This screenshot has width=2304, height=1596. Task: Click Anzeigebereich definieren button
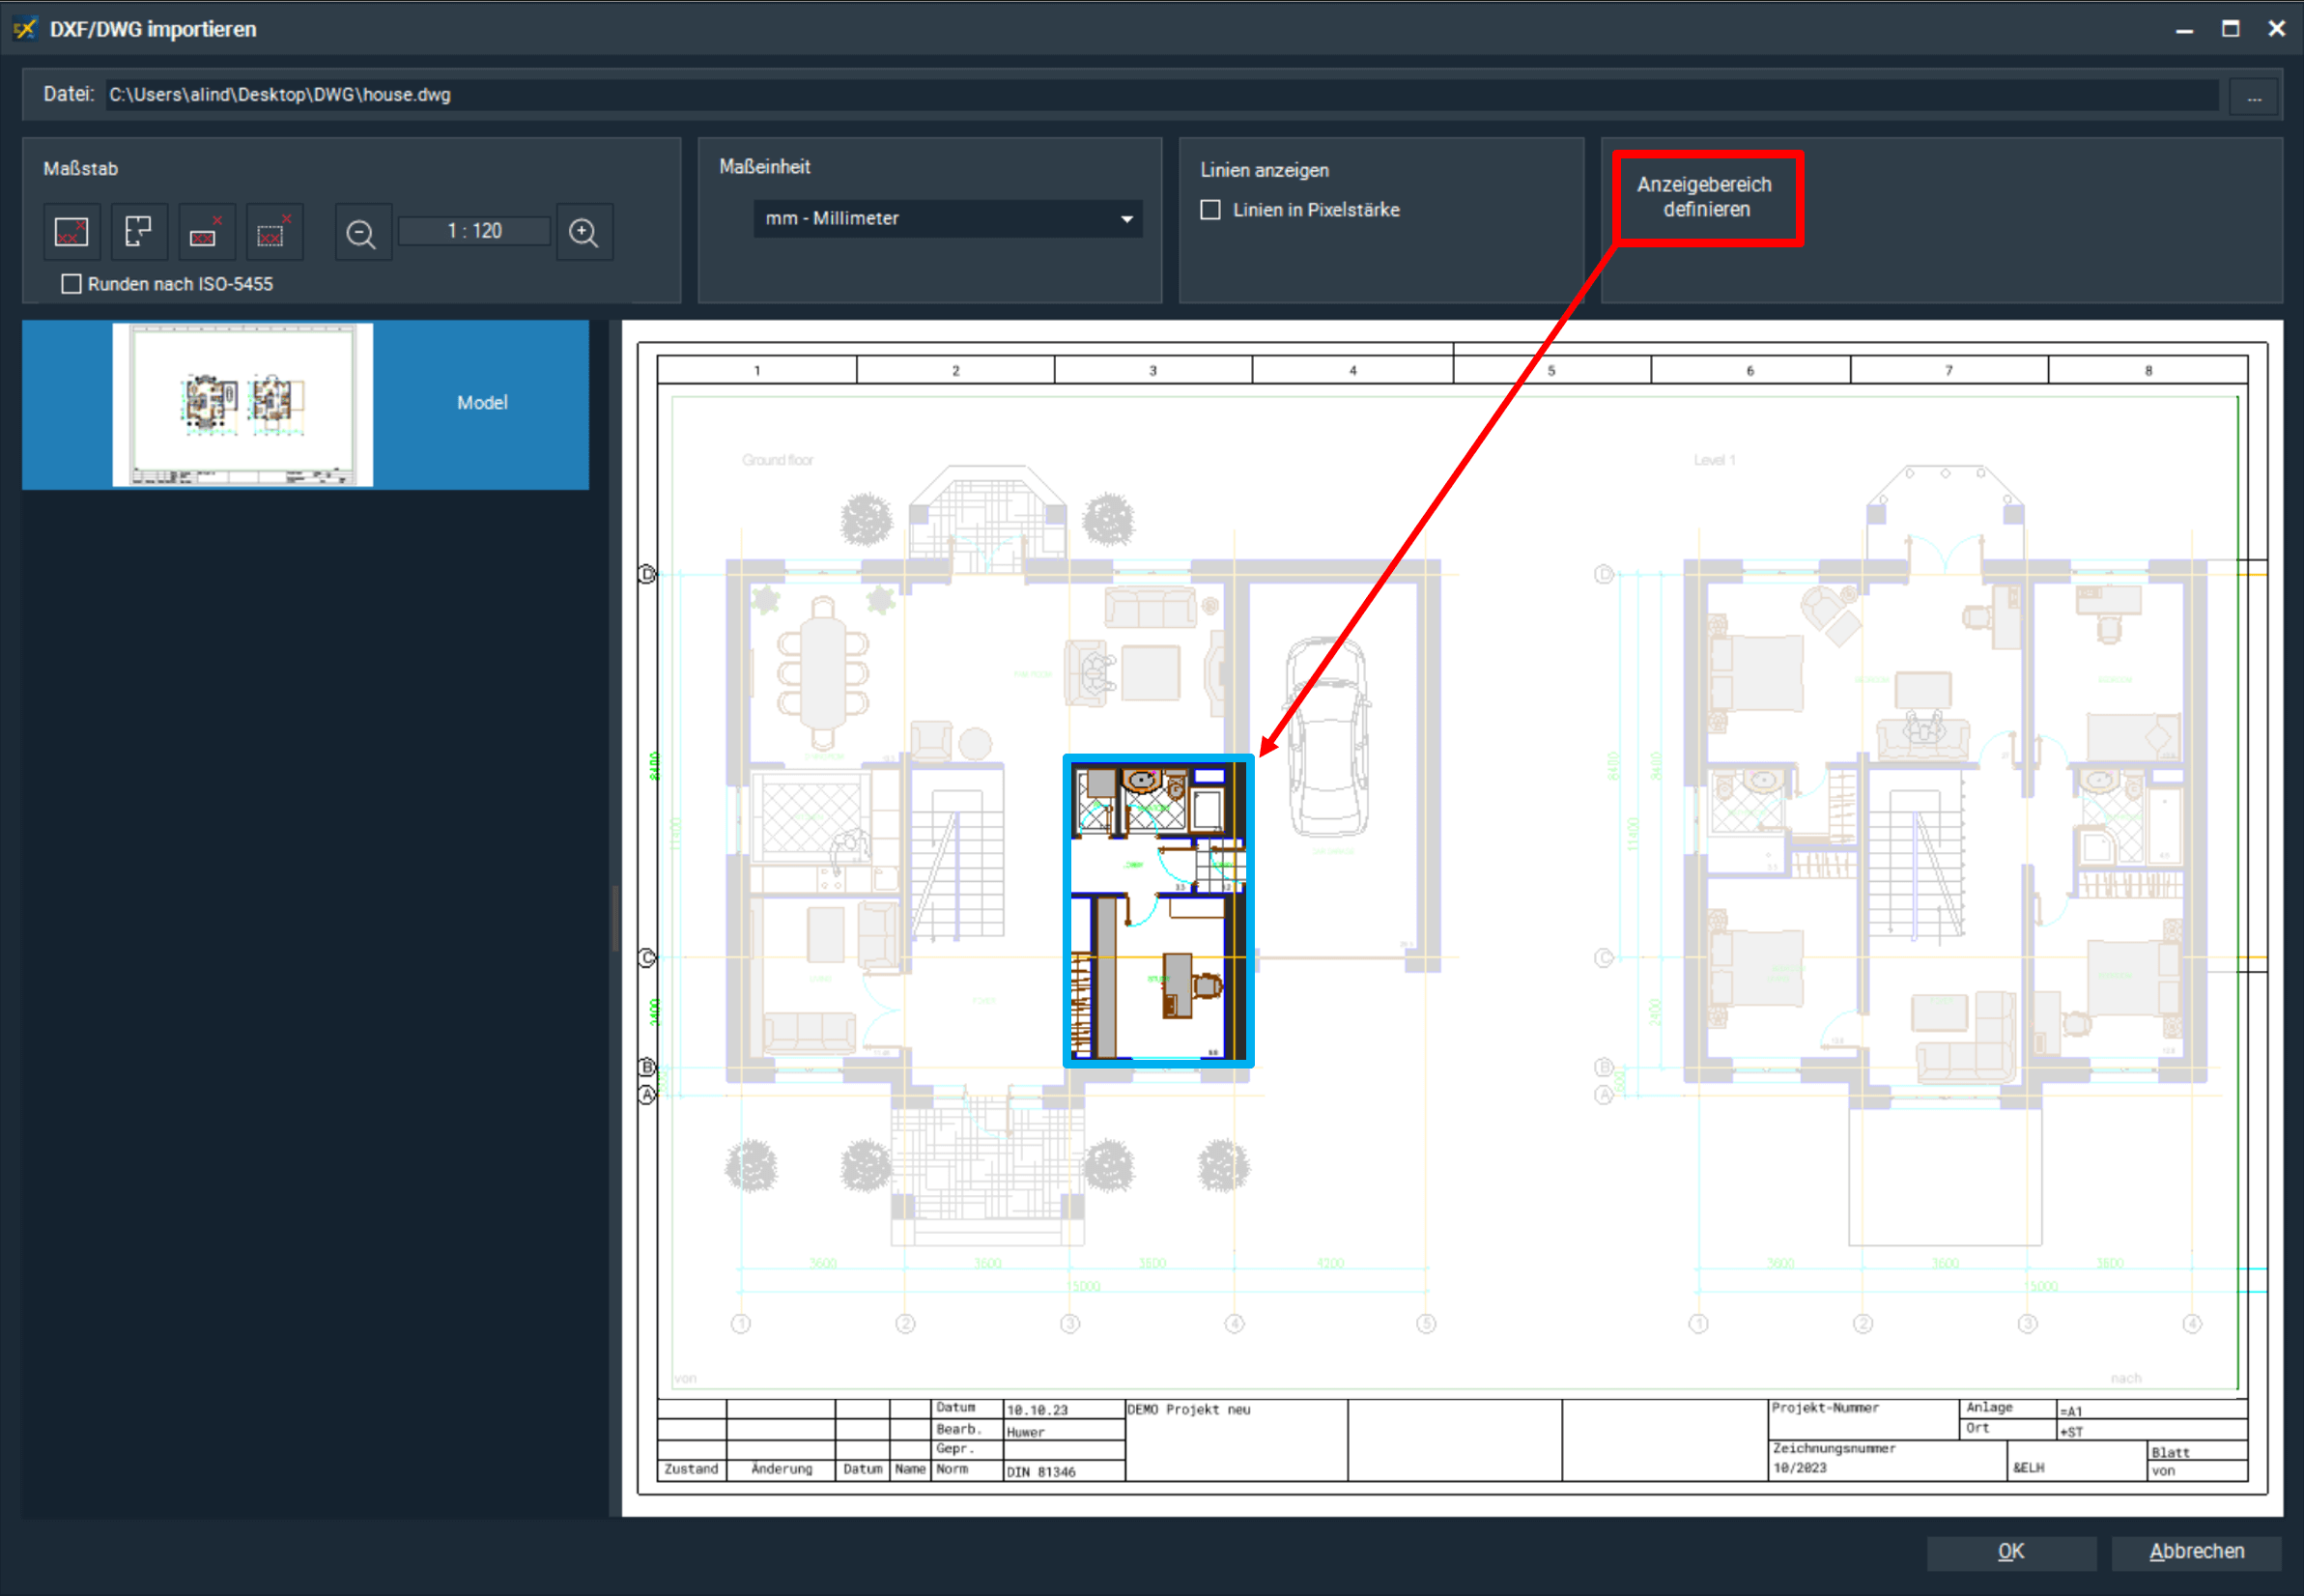(1706, 197)
